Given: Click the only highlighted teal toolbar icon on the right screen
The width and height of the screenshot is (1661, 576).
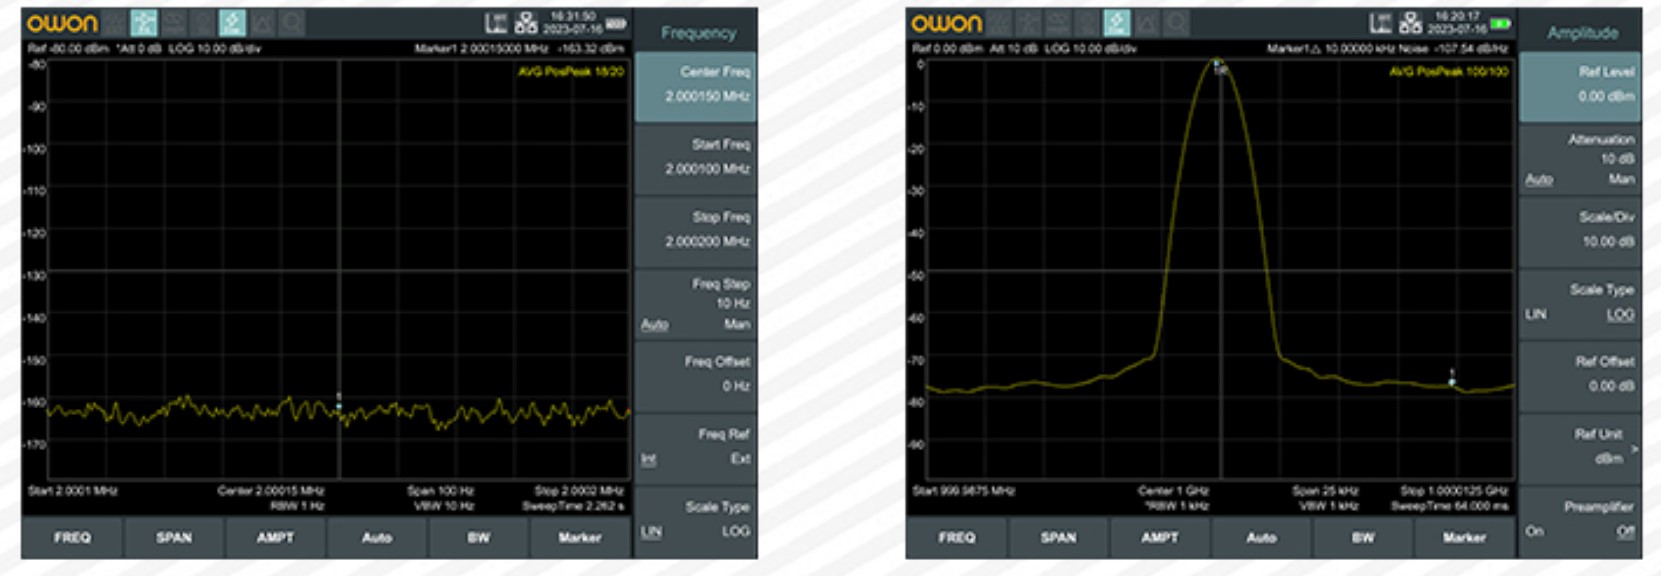Looking at the screenshot, I should [1117, 23].
